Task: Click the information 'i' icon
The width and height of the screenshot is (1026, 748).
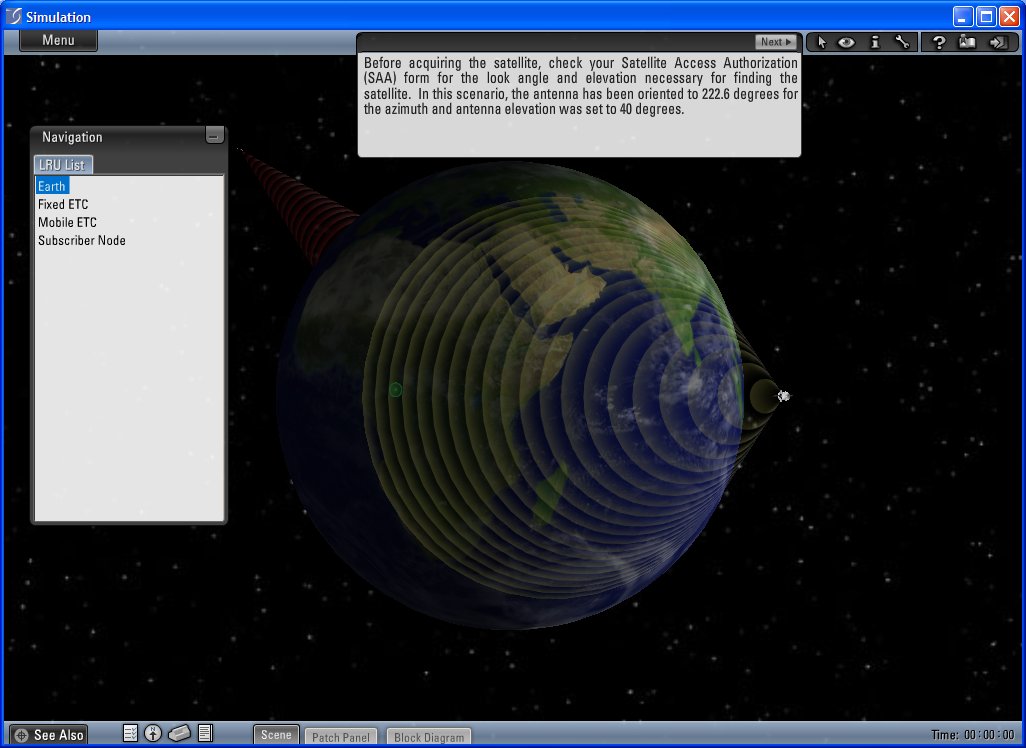Action: click(875, 42)
